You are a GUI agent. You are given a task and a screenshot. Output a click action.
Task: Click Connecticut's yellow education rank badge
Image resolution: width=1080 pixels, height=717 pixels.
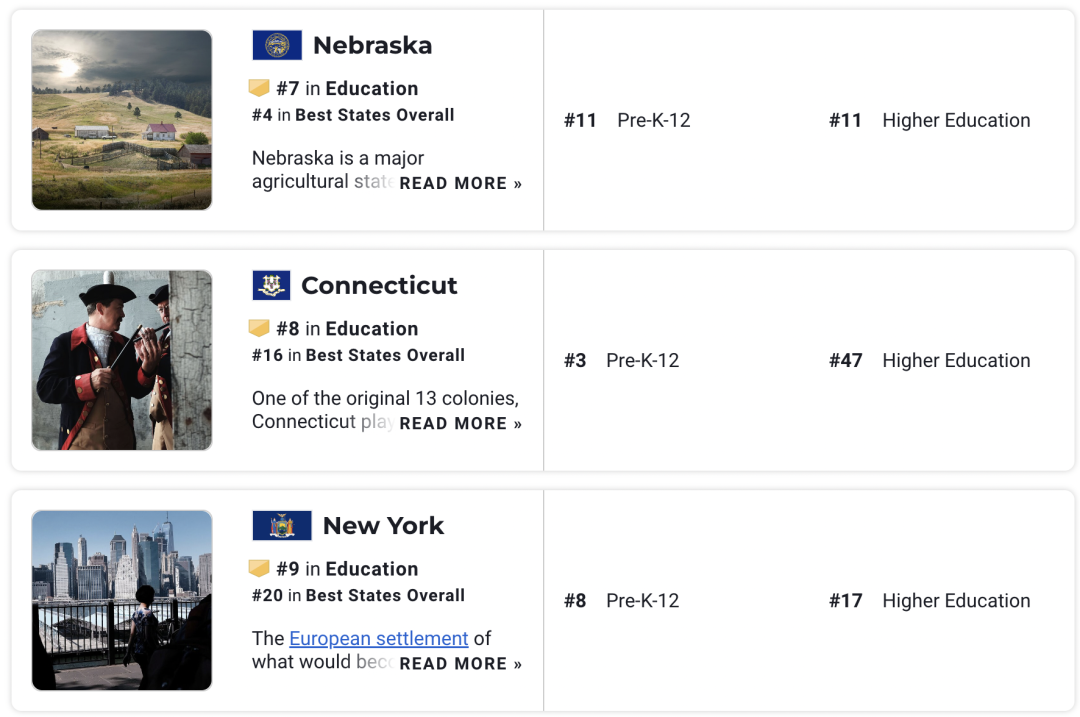coord(259,328)
